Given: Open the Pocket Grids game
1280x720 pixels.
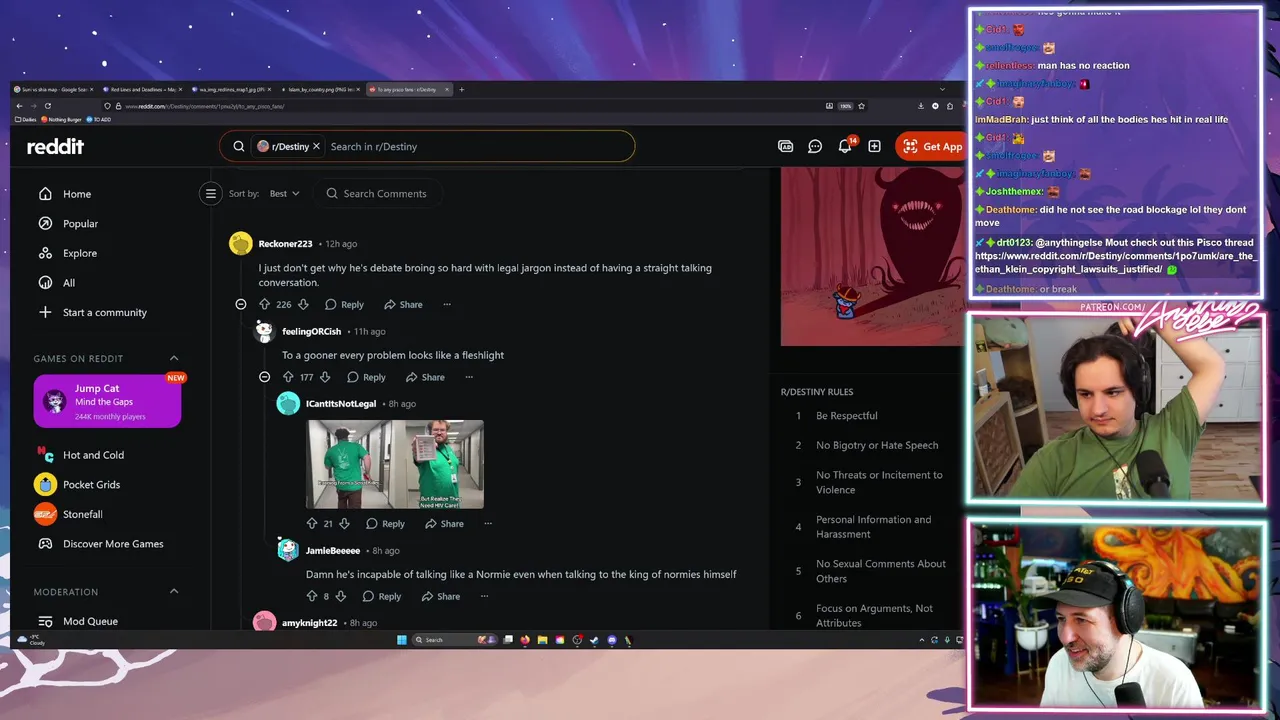Looking at the screenshot, I should pyautogui.click(x=91, y=484).
